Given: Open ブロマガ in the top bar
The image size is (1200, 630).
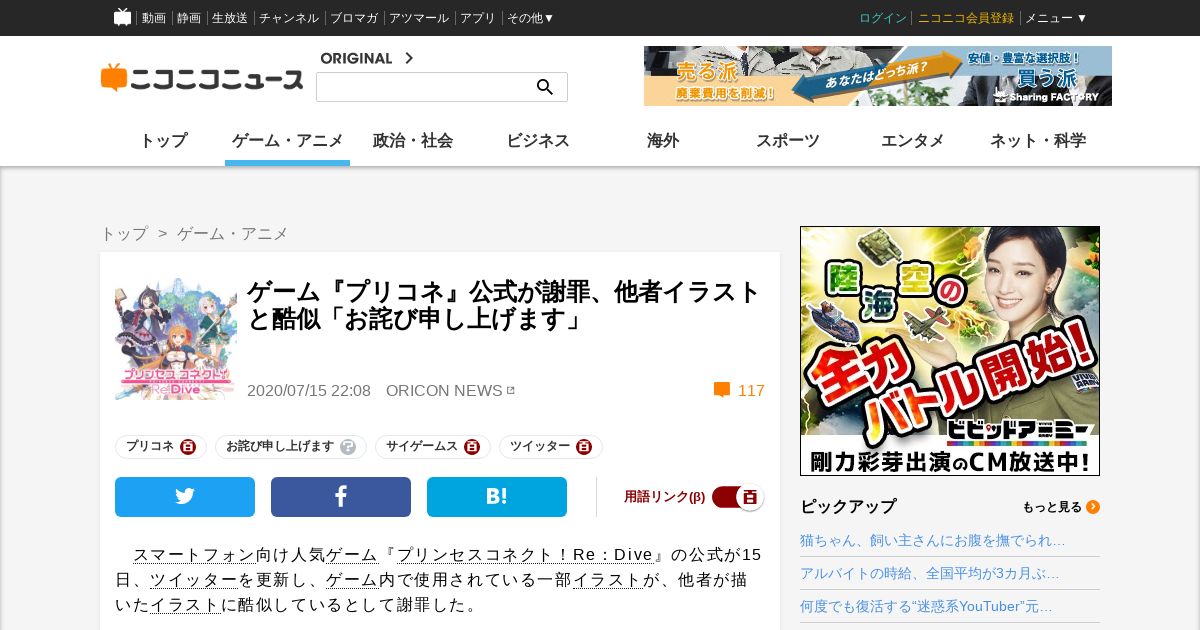Looking at the screenshot, I should pyautogui.click(x=354, y=18).
